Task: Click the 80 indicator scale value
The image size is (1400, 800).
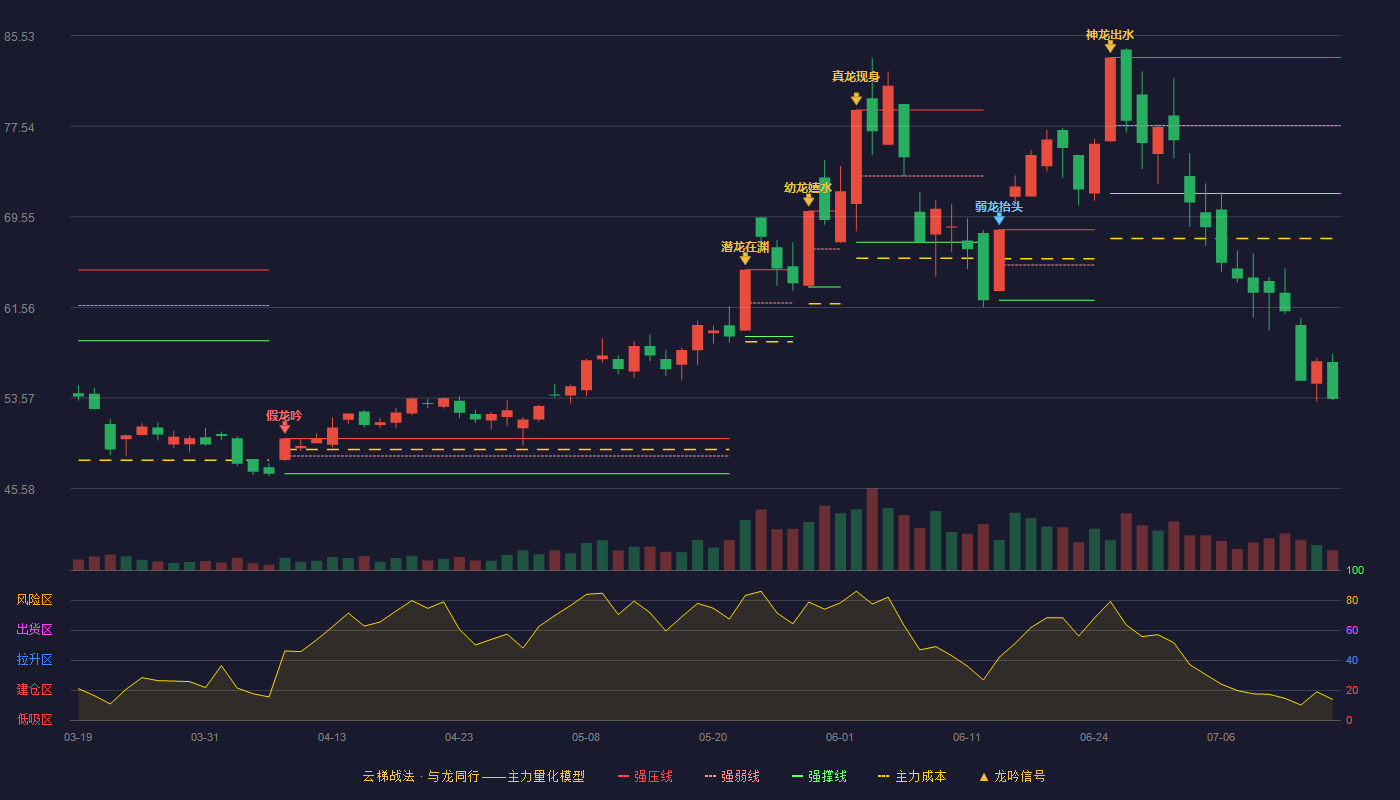Action: 1352,601
